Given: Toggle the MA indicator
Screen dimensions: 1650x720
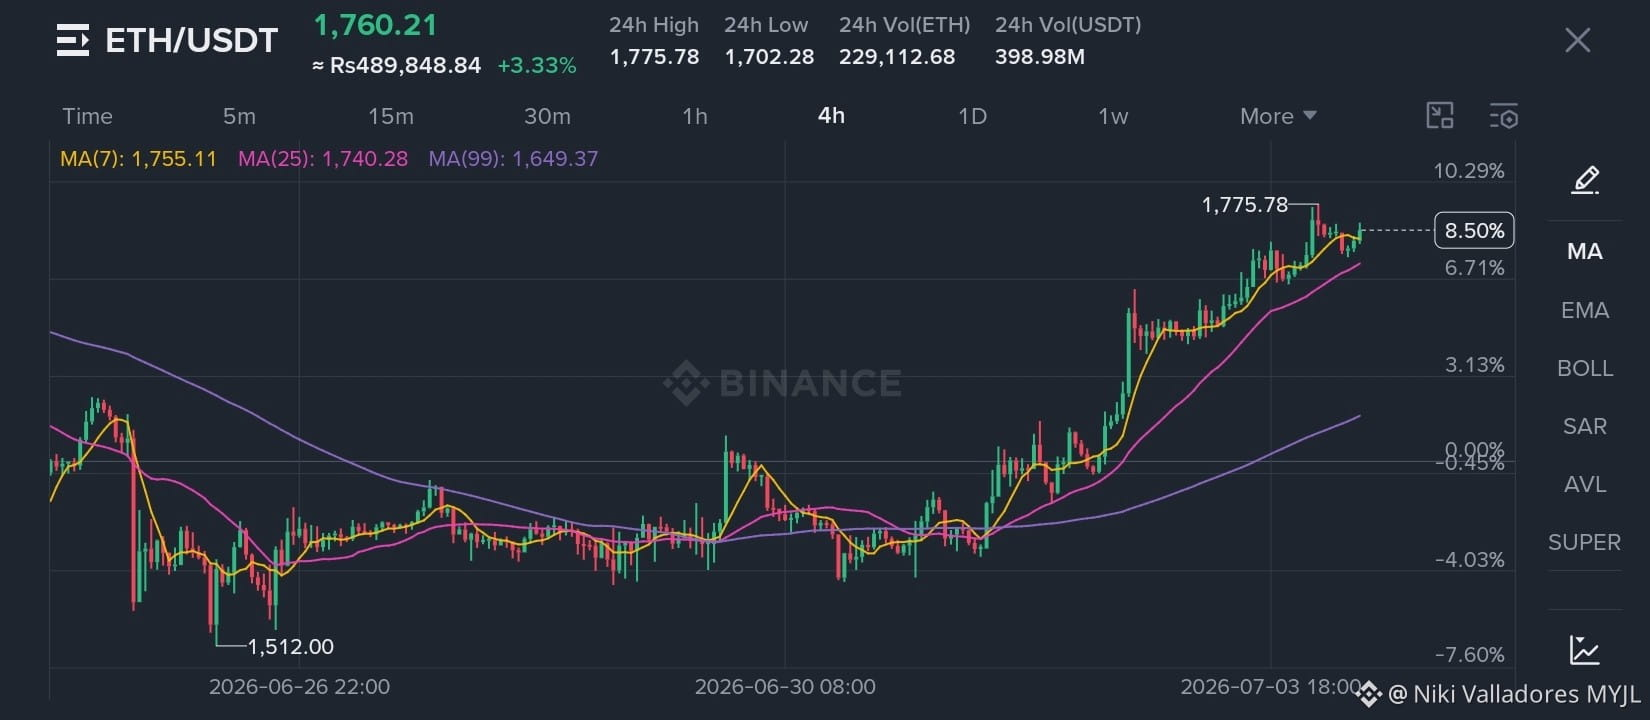Looking at the screenshot, I should pos(1584,251).
